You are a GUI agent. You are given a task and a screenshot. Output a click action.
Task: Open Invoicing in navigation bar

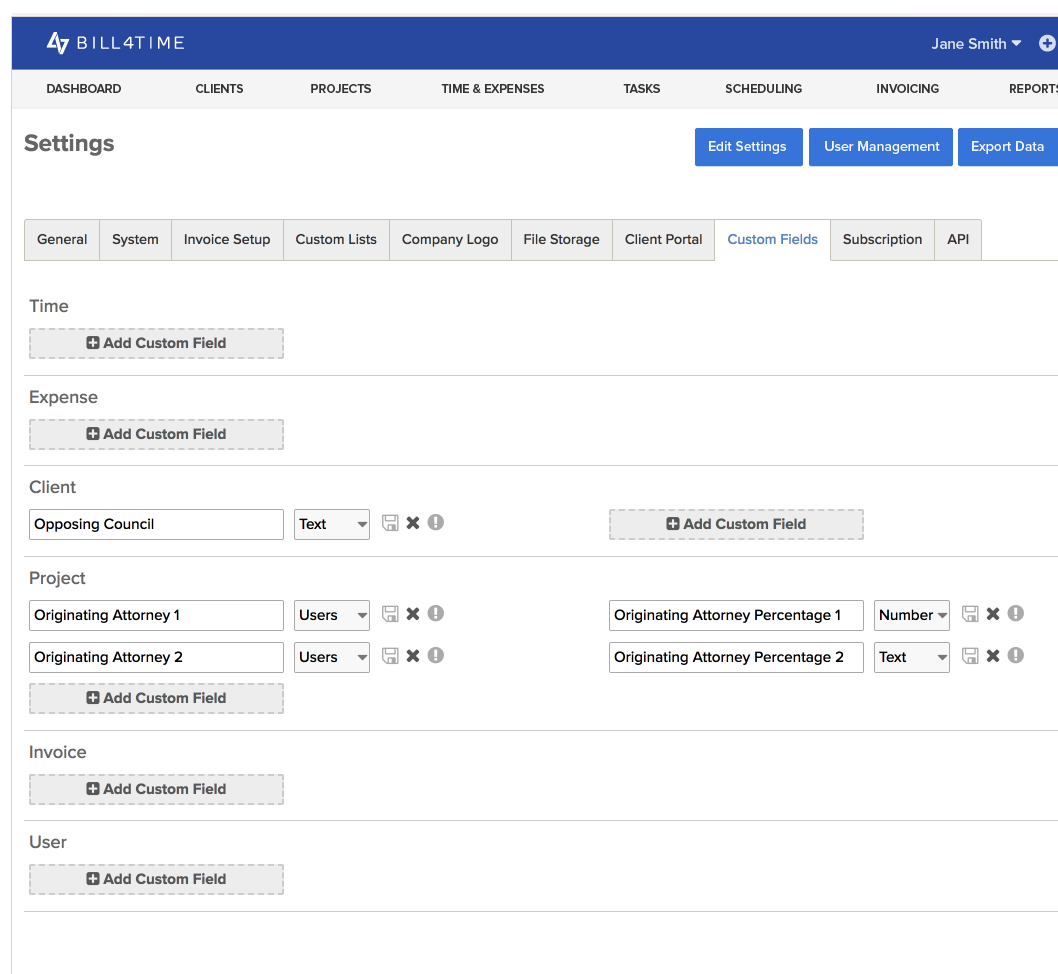[908, 88]
